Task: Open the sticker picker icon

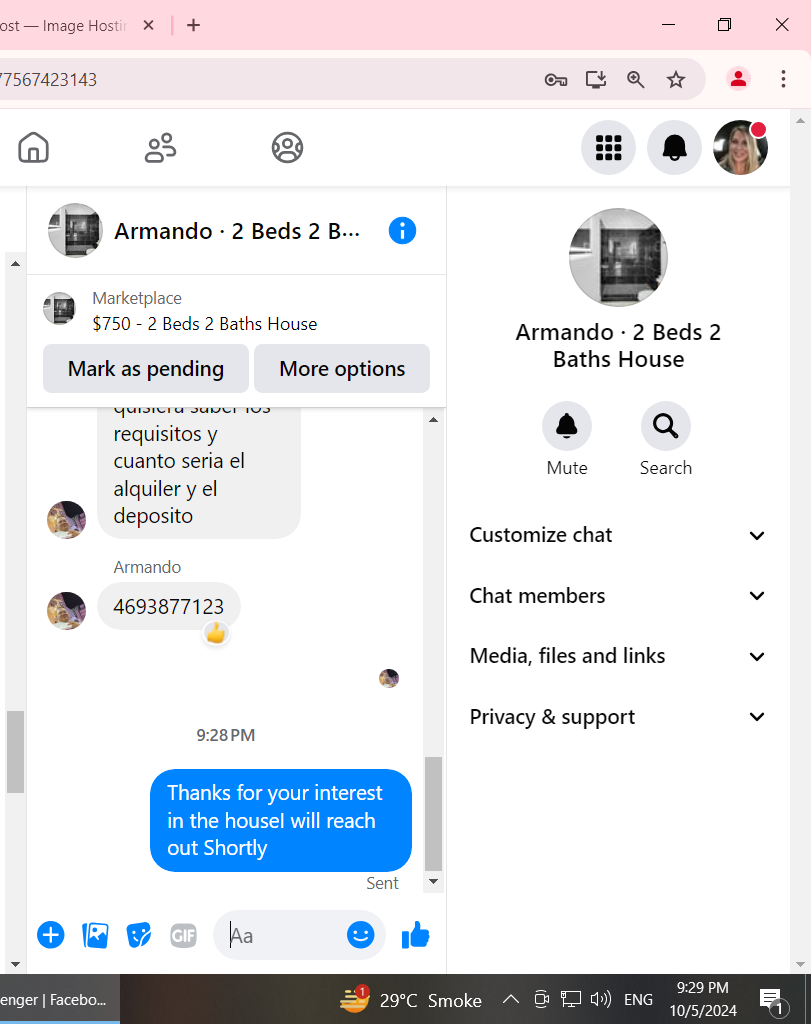Action: tap(139, 936)
